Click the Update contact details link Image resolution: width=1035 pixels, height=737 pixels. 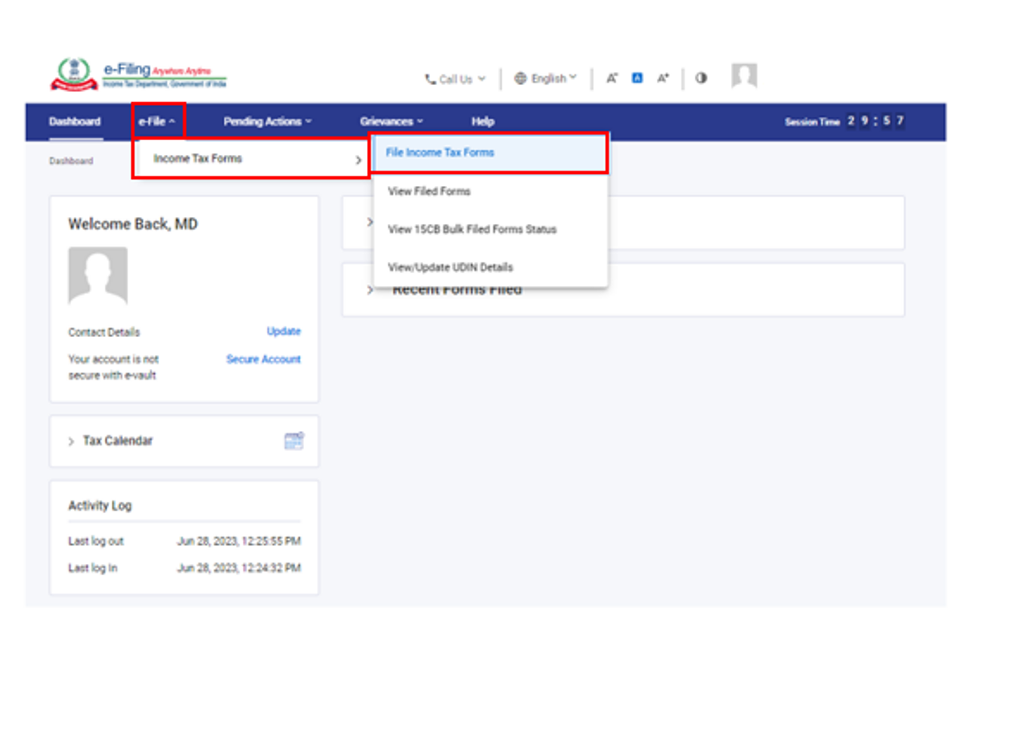coord(283,331)
